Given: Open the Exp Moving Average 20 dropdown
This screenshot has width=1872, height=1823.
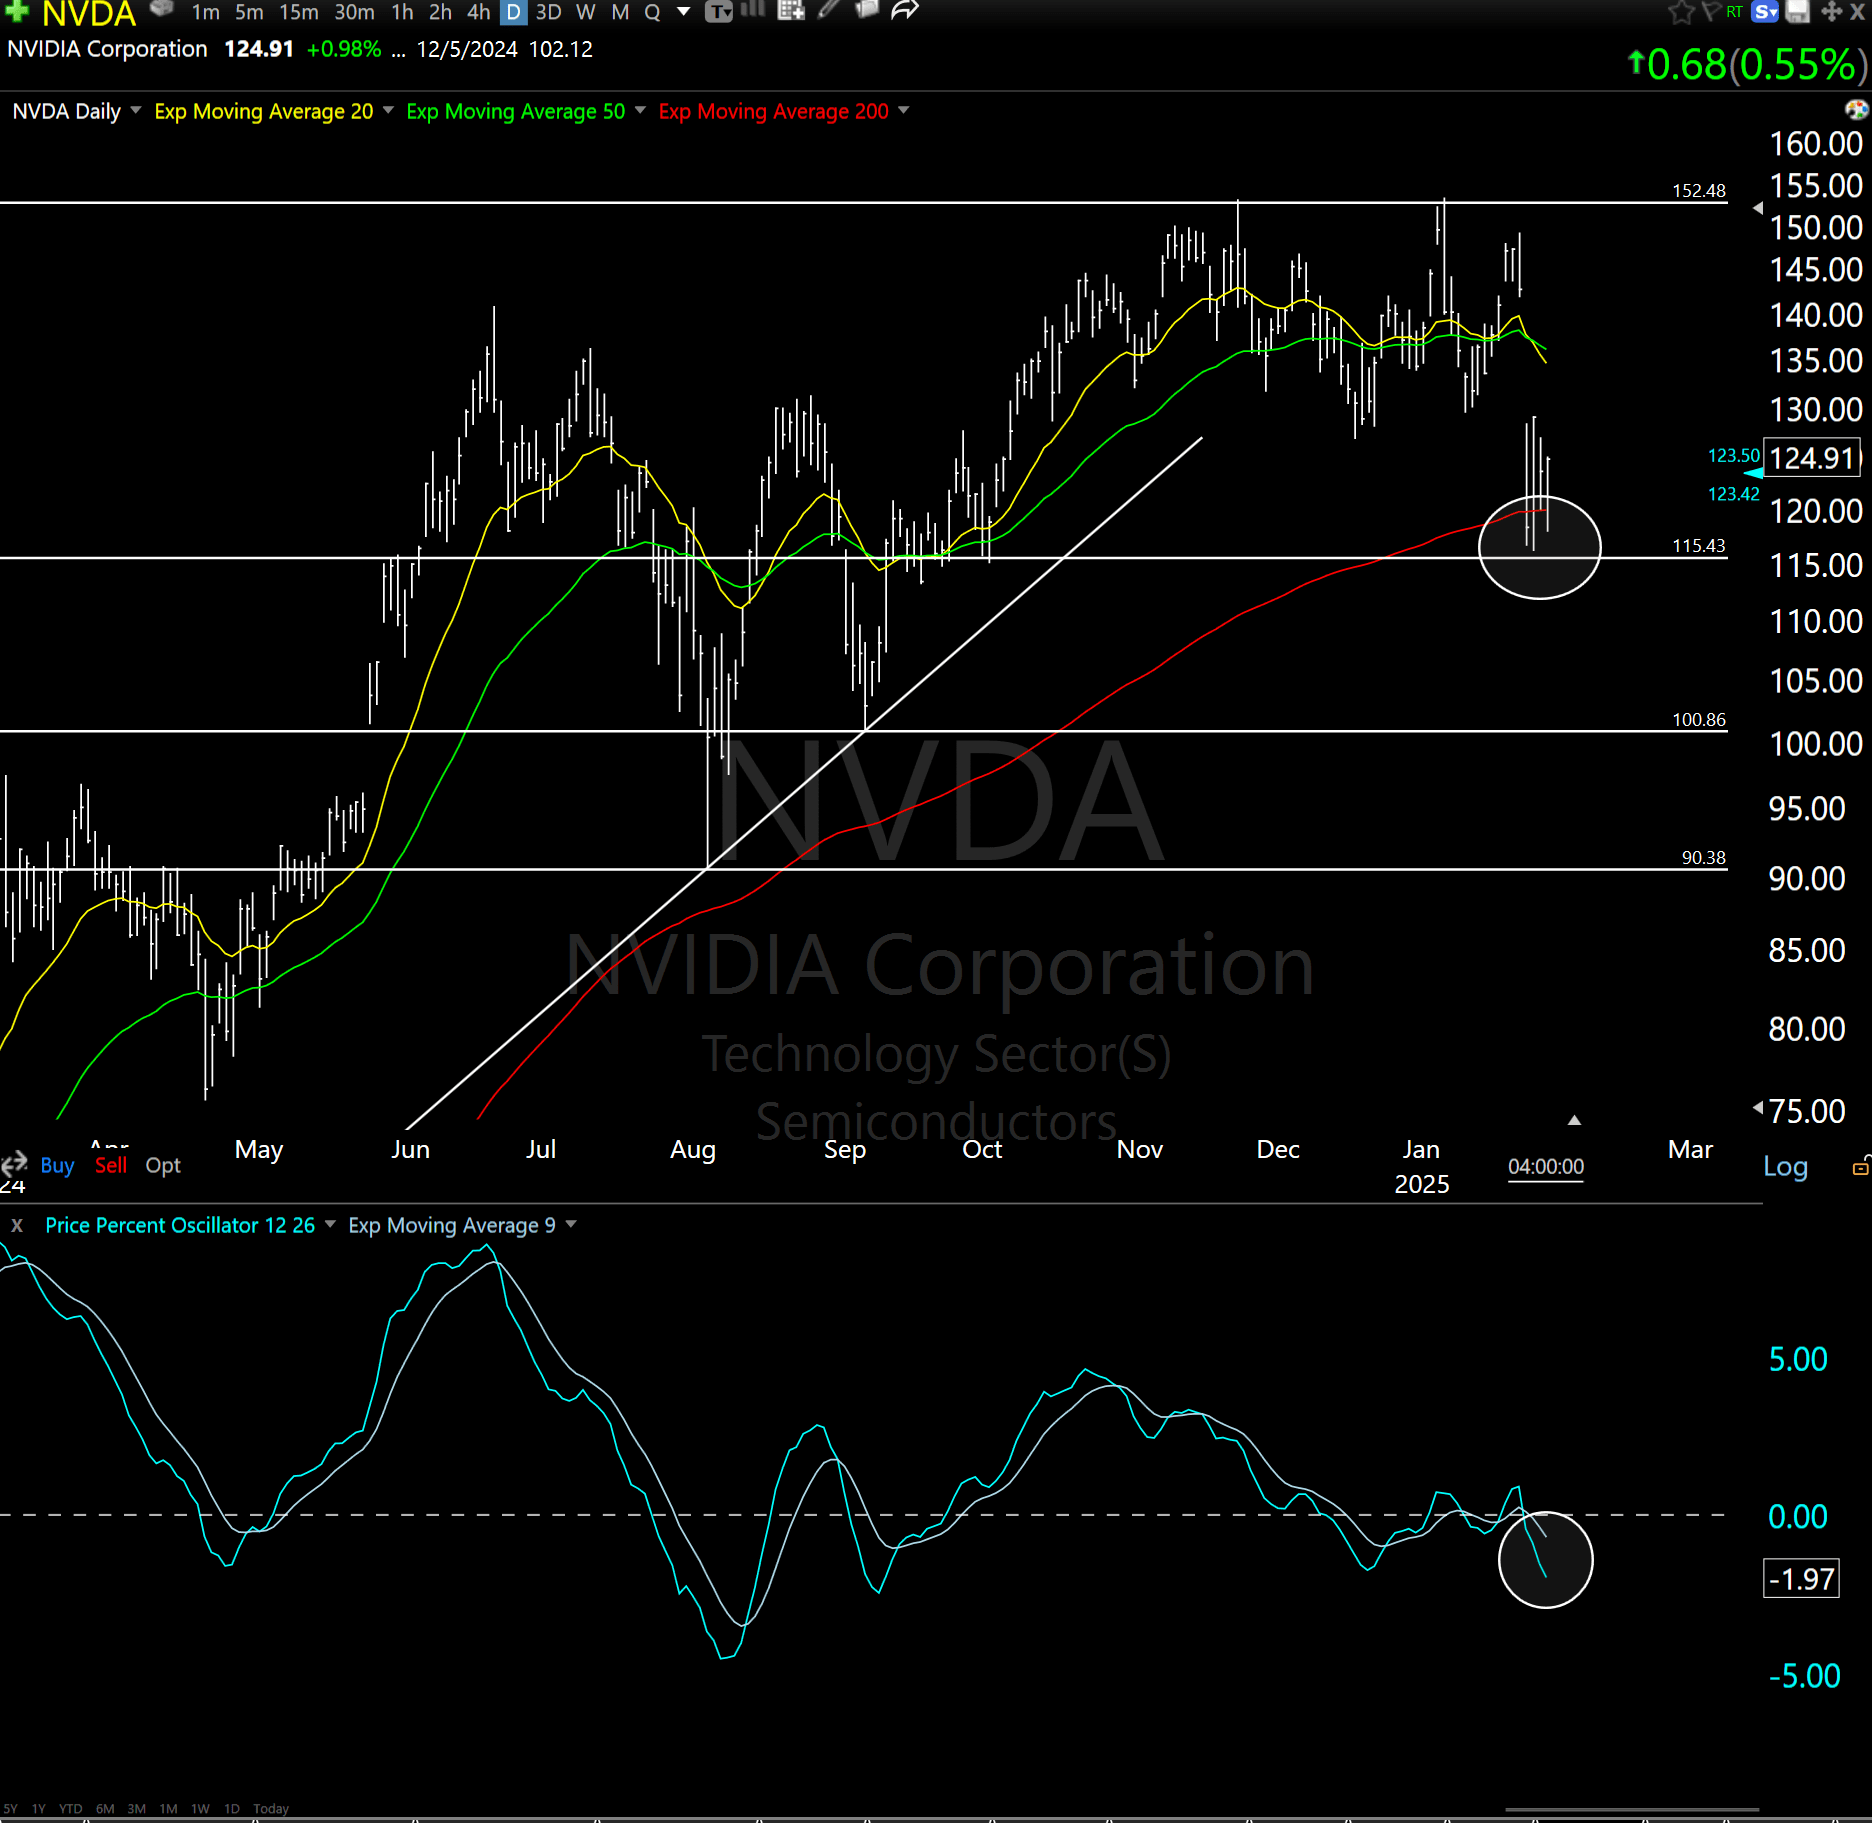Looking at the screenshot, I should 387,111.
